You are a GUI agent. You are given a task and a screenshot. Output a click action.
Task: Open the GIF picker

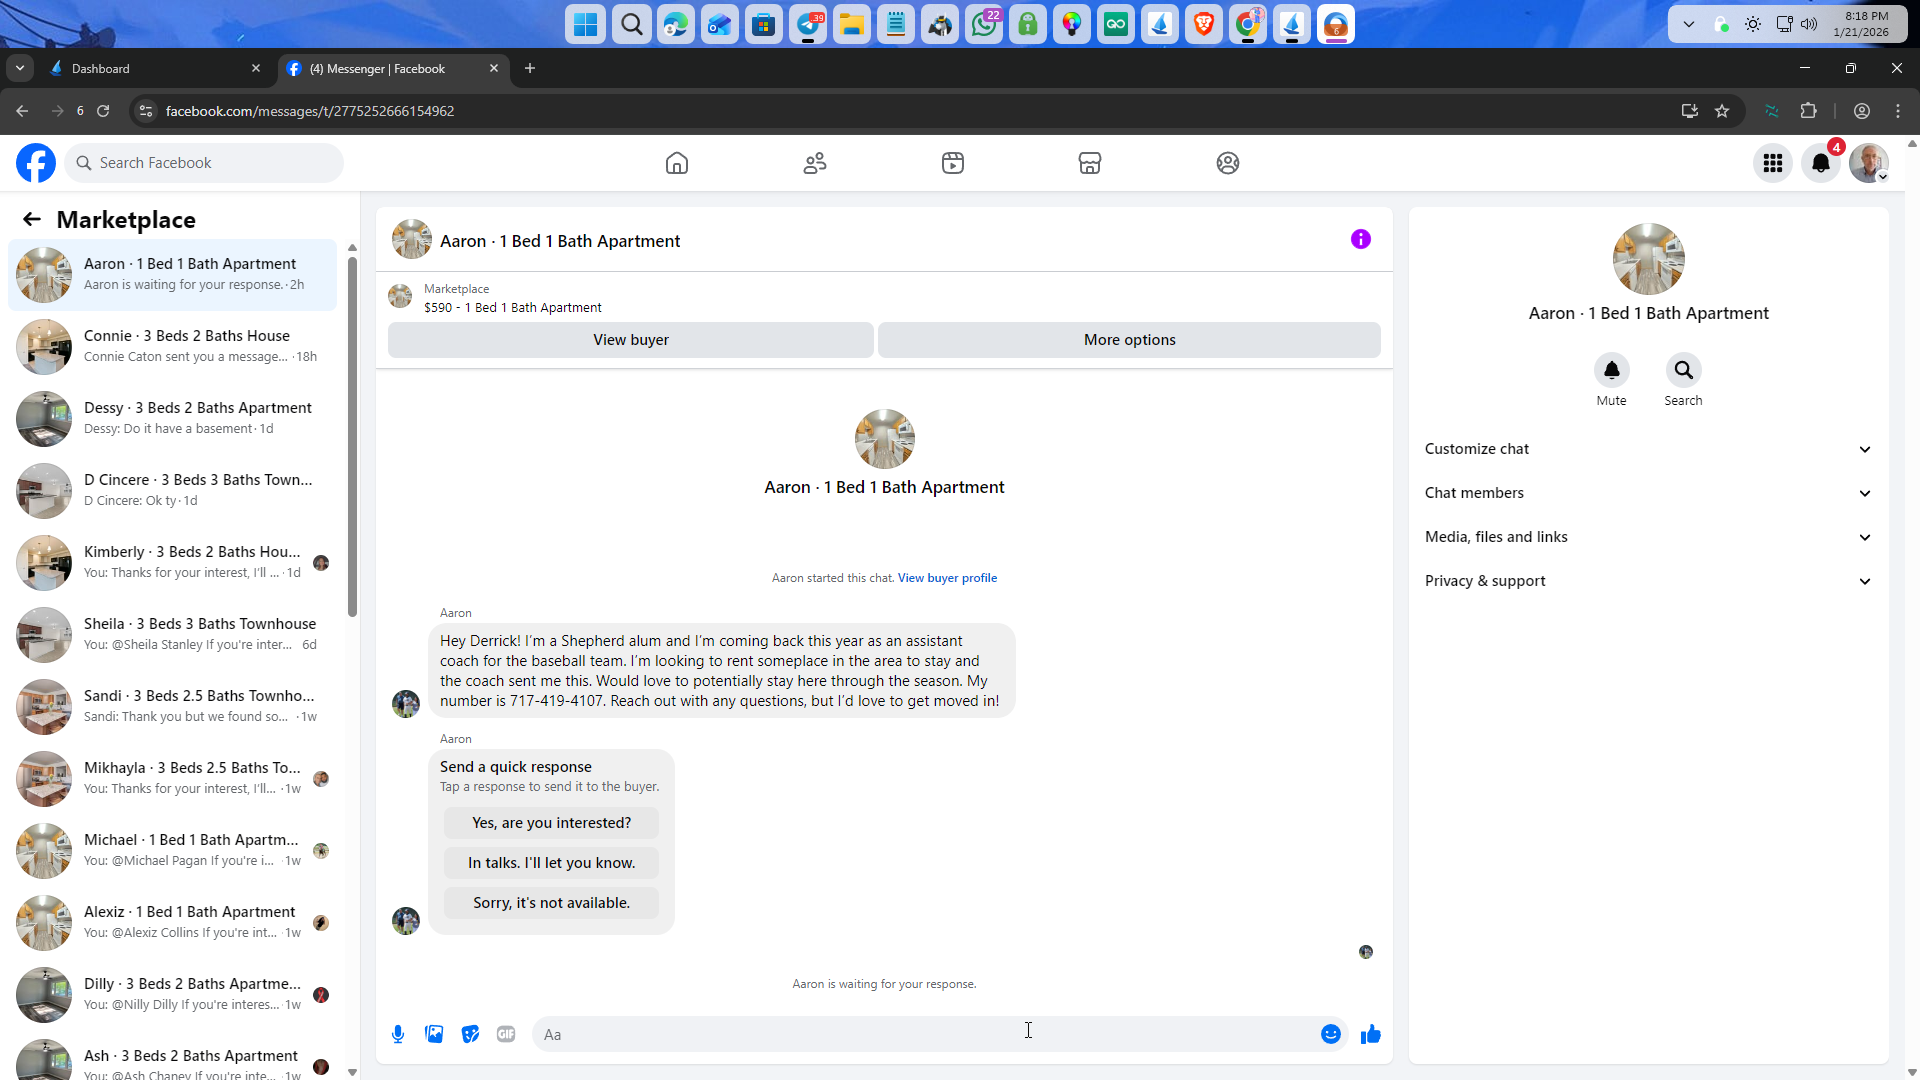tap(506, 1034)
